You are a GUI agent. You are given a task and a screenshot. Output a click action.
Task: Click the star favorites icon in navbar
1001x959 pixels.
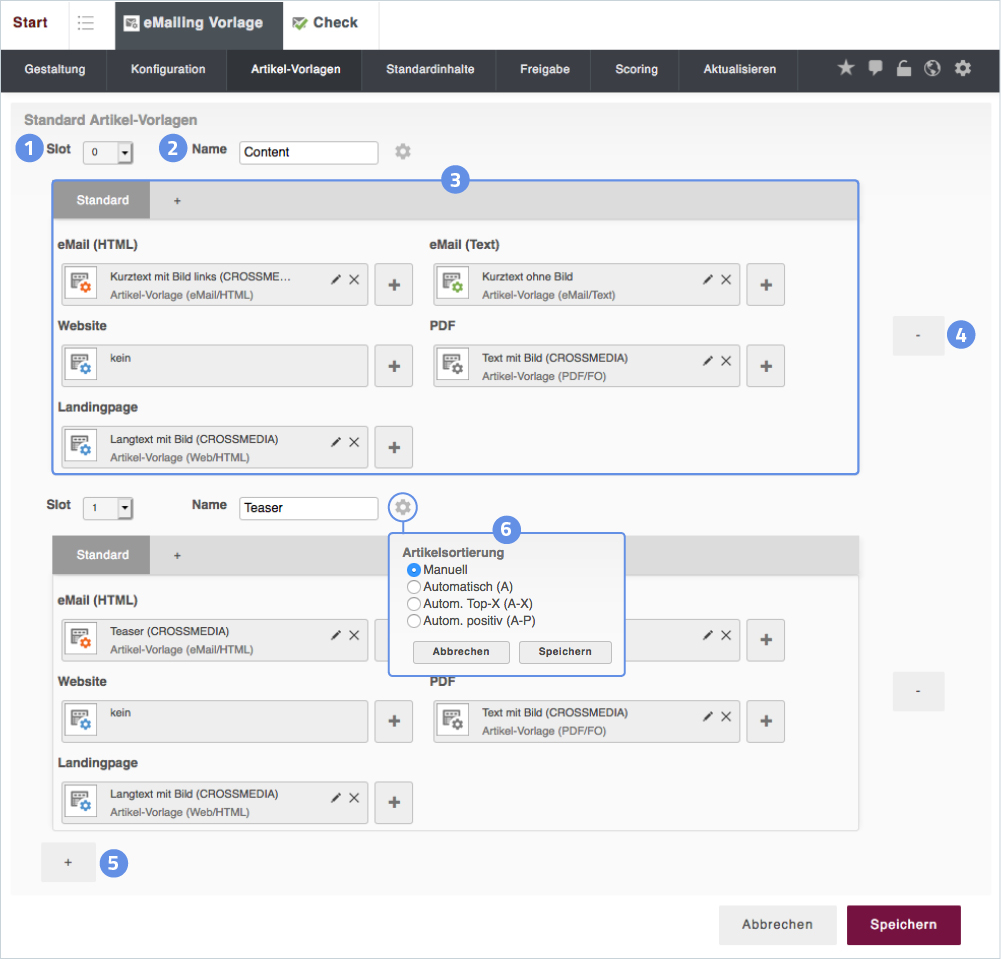point(846,68)
